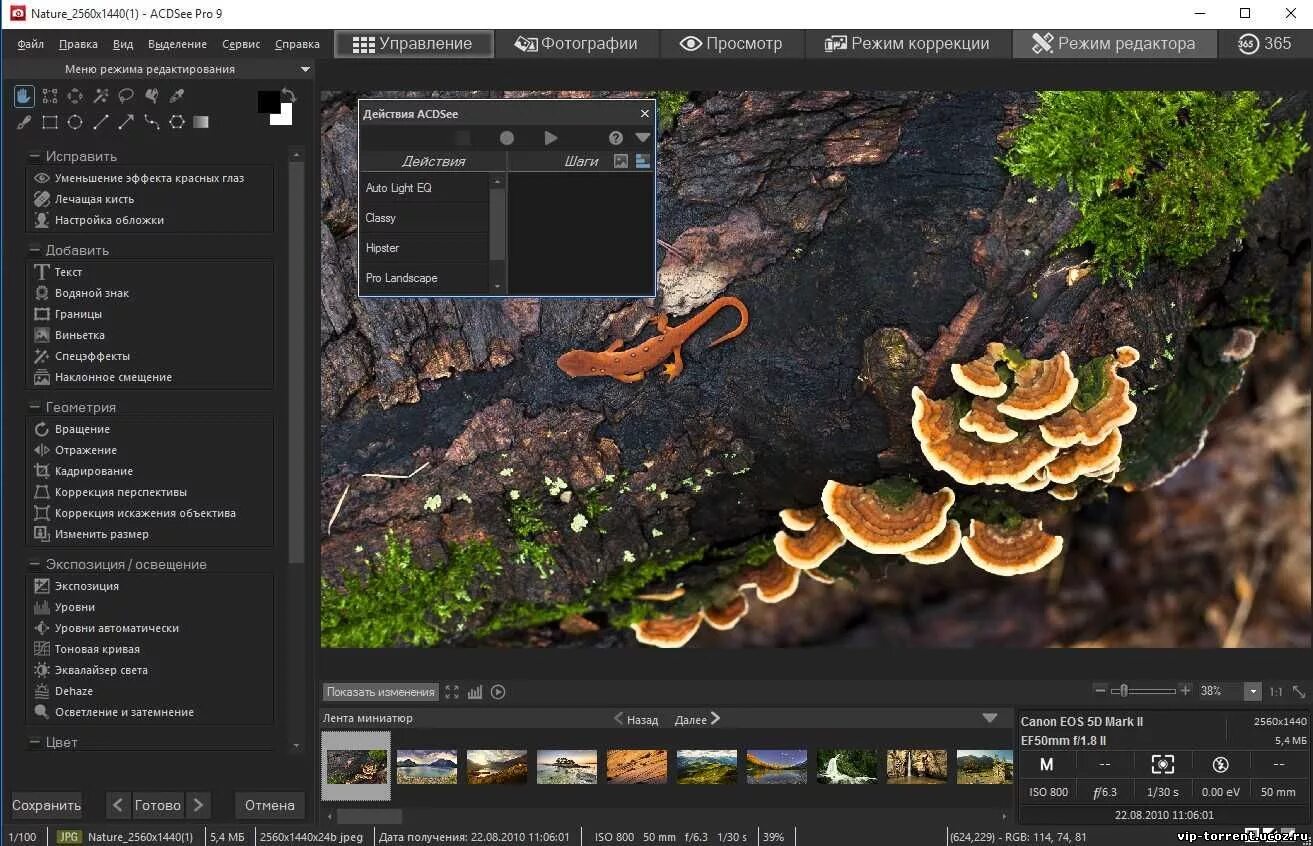Toggle full screen view icon
Image resolution: width=1313 pixels, height=846 pixels.
click(452, 692)
